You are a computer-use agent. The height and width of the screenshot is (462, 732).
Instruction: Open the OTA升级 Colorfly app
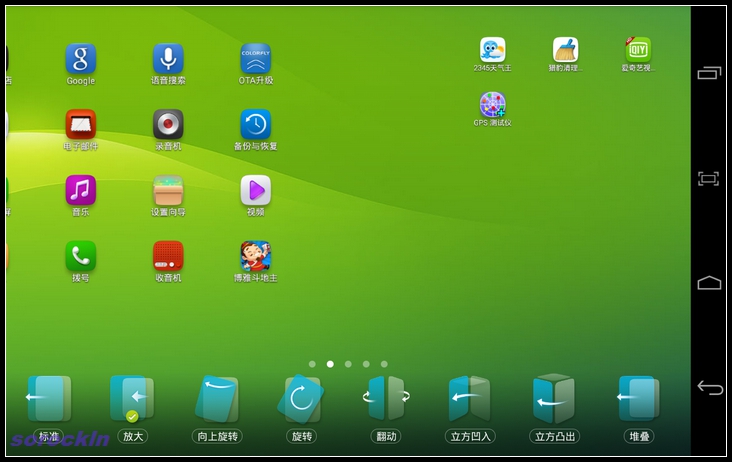tap(255, 59)
